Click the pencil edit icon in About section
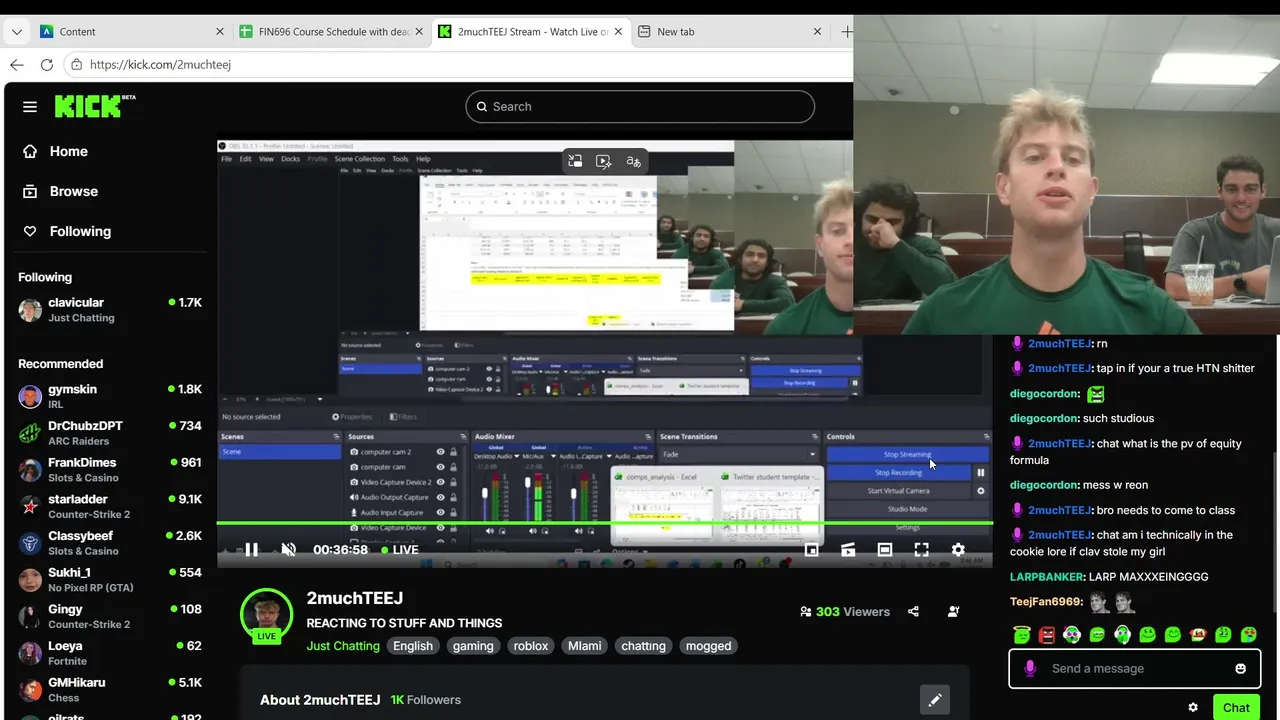The height and width of the screenshot is (720, 1280). point(935,700)
